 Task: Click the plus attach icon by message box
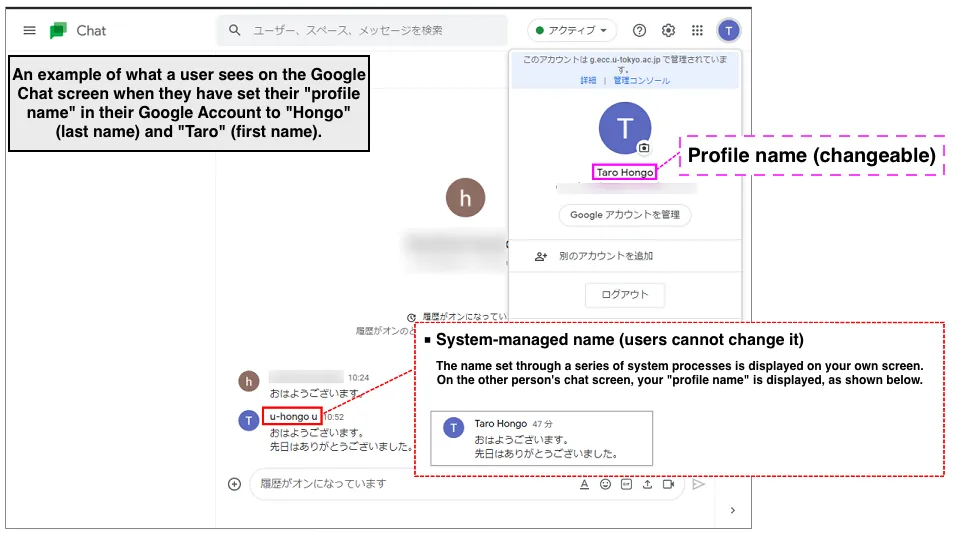(234, 484)
